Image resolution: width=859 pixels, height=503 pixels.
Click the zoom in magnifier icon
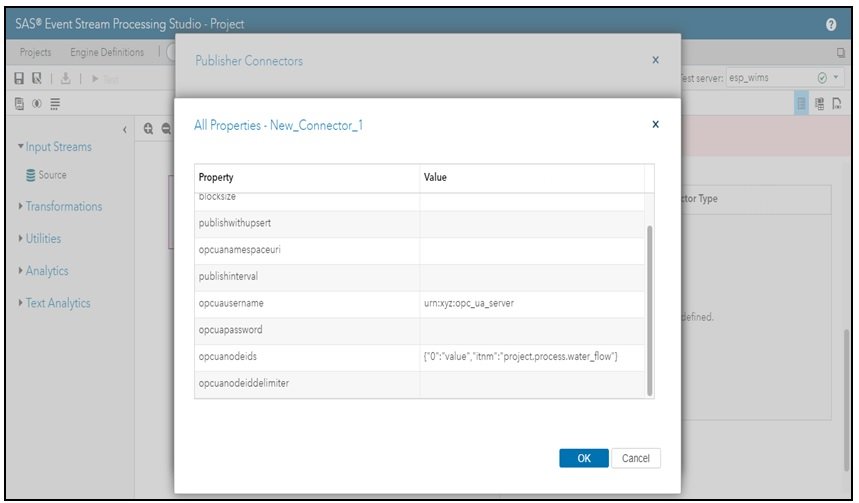coord(148,129)
